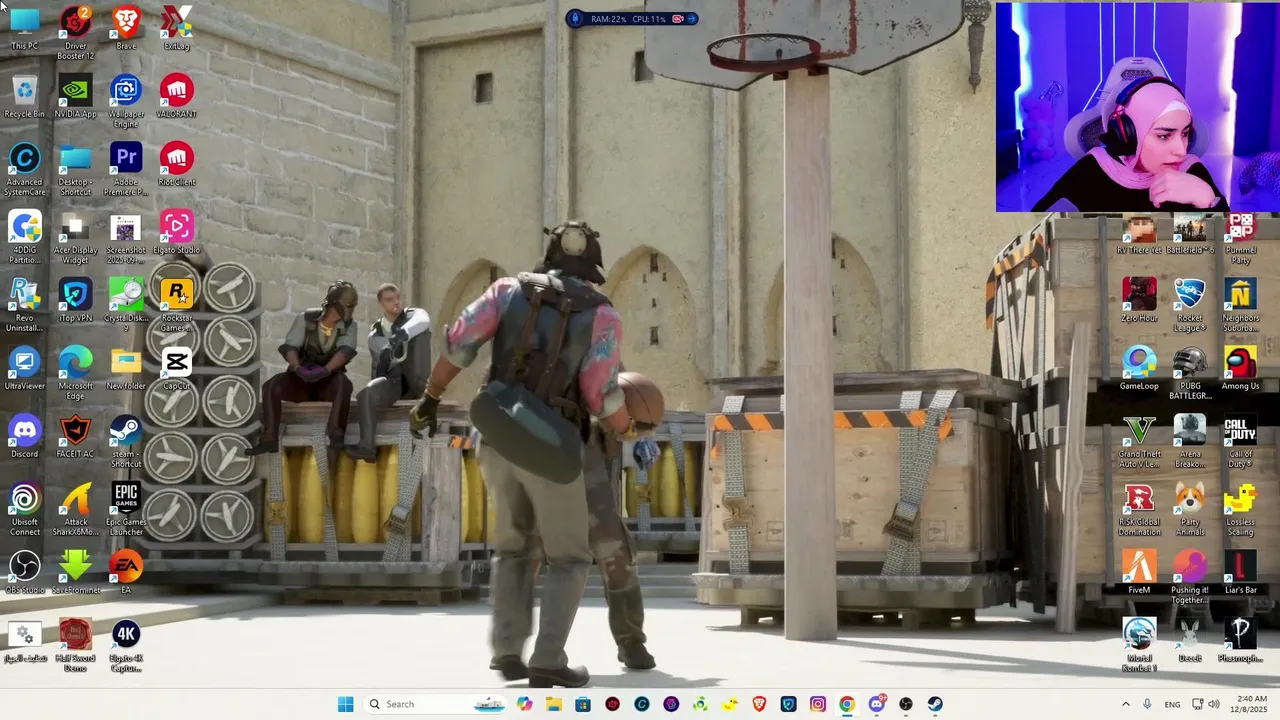Viewport: 1280px width, 720px height.
Task: Open Among Us desktop shortcut
Action: [x=1240, y=368]
